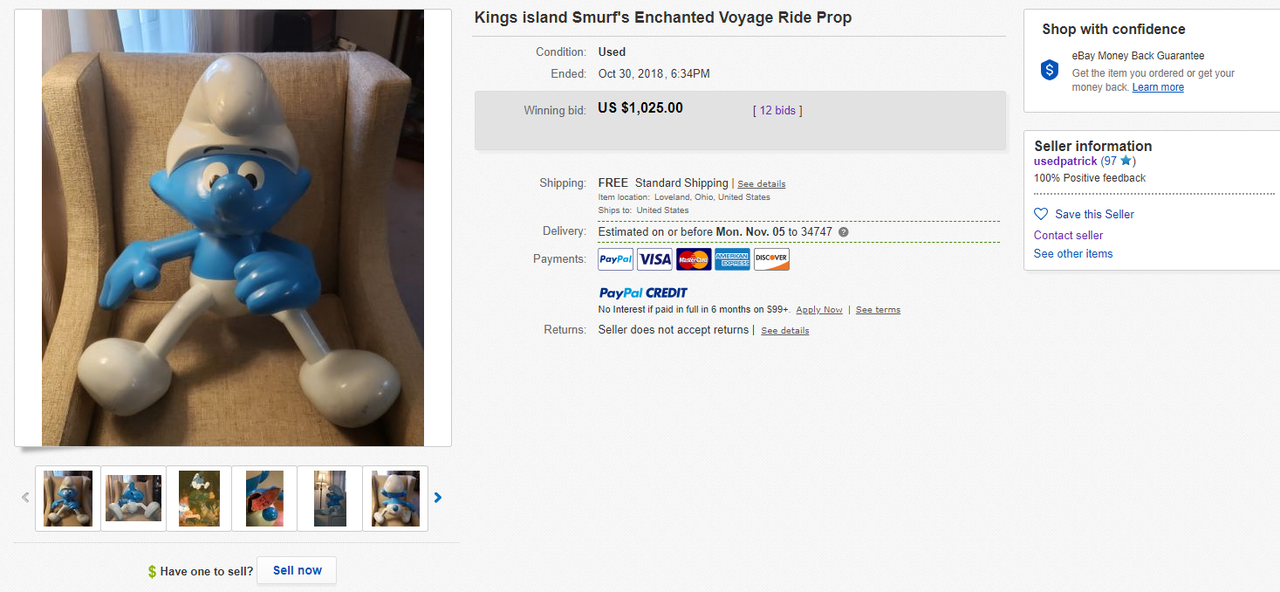Image resolution: width=1280 pixels, height=592 pixels.
Task: Click the heart icon beside Save this Seller
Action: click(1041, 214)
